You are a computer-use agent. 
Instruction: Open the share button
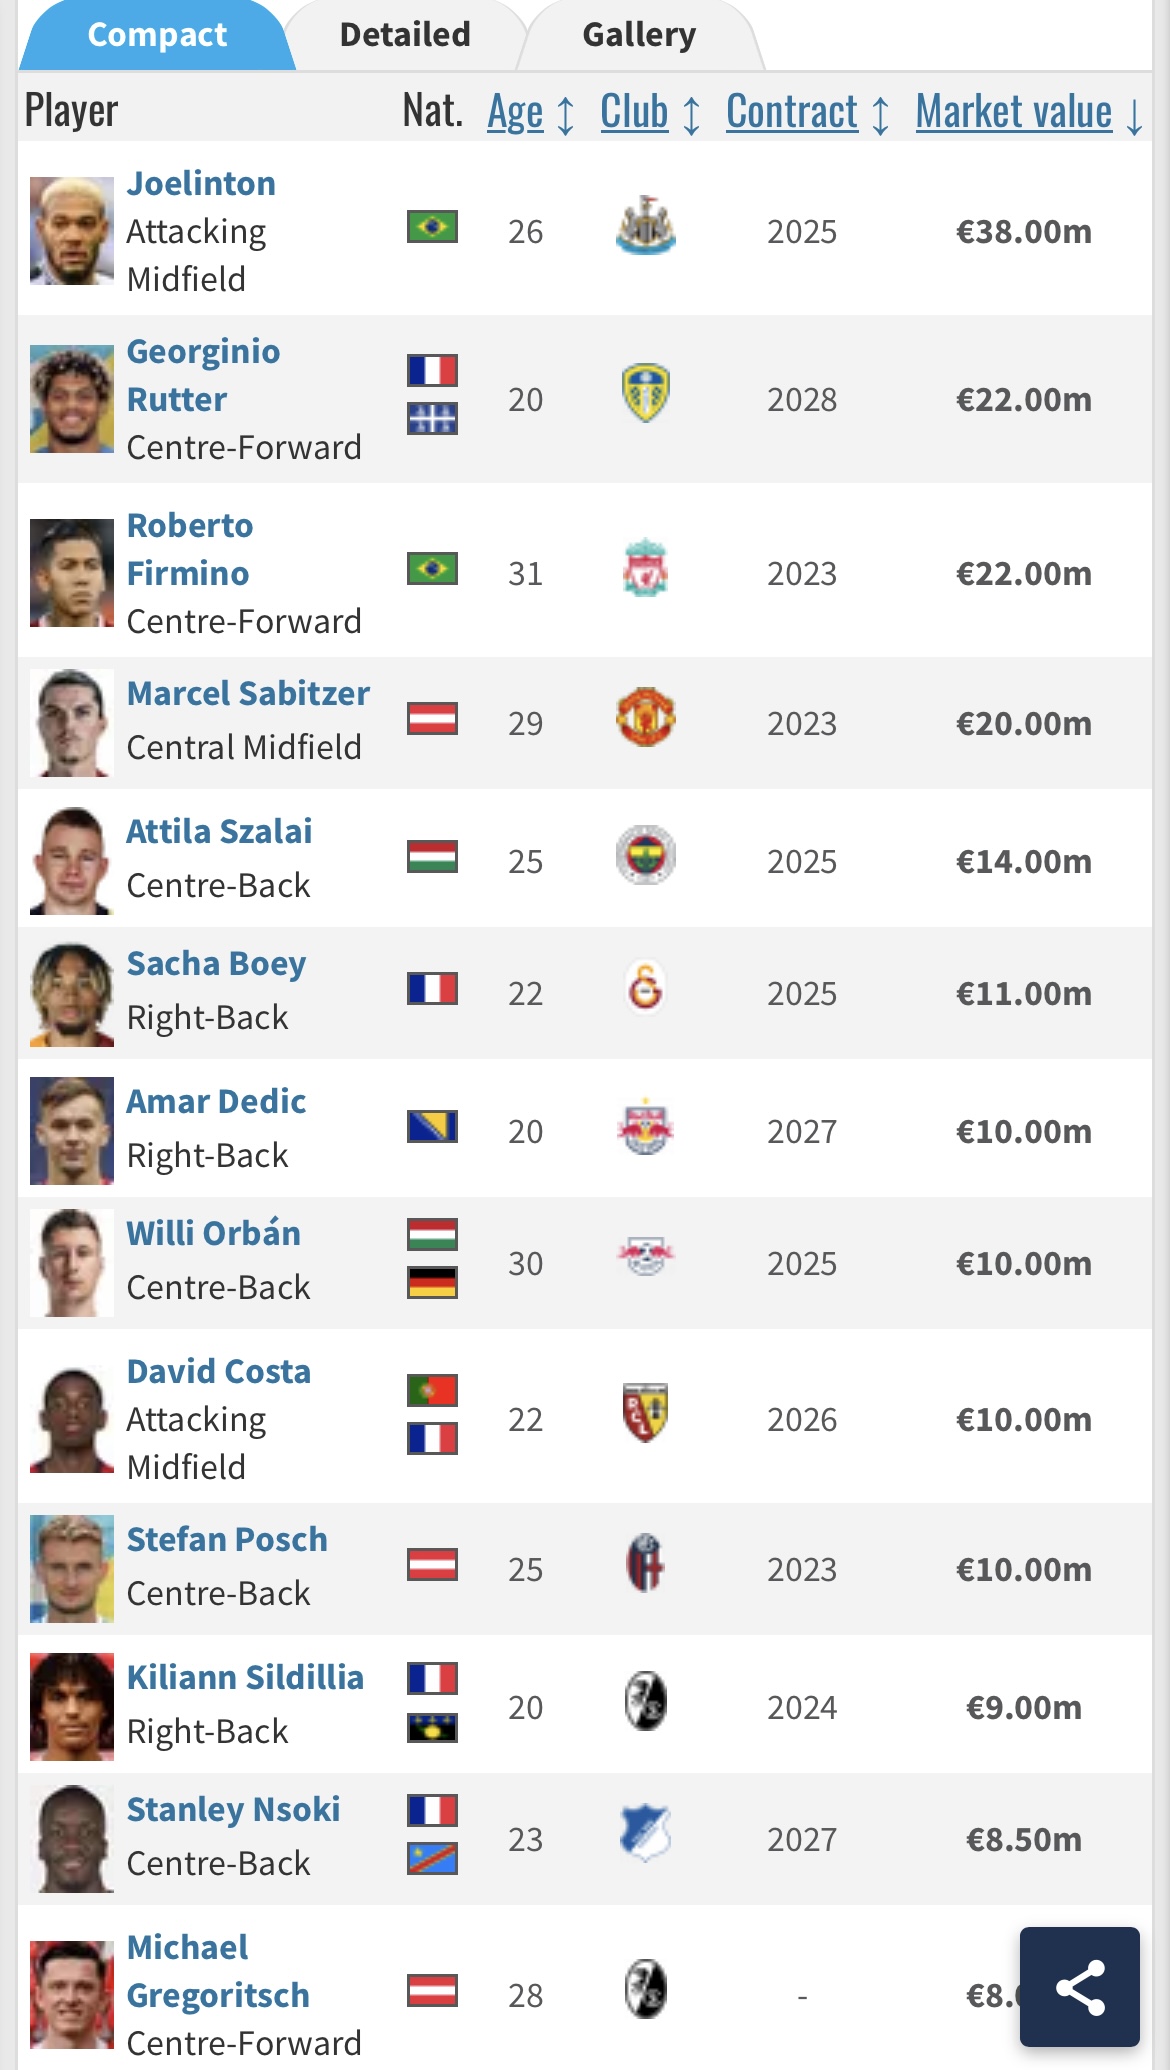tap(1079, 1986)
